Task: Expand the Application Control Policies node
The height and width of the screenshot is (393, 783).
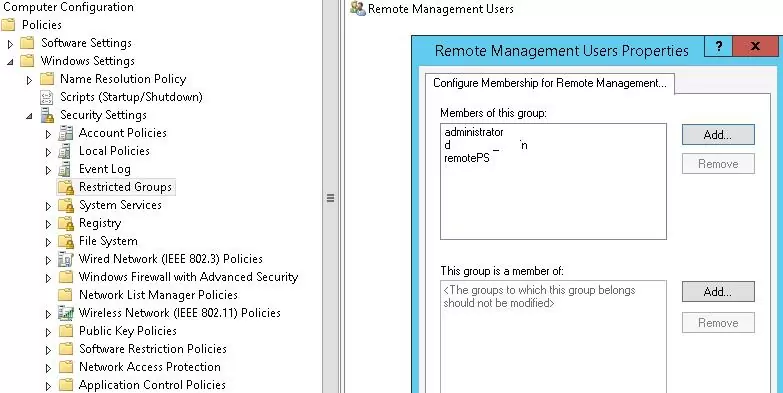Action: (x=48, y=386)
